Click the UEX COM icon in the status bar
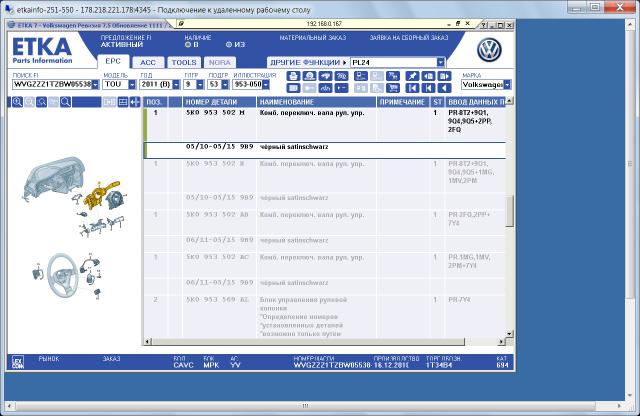 18,362
